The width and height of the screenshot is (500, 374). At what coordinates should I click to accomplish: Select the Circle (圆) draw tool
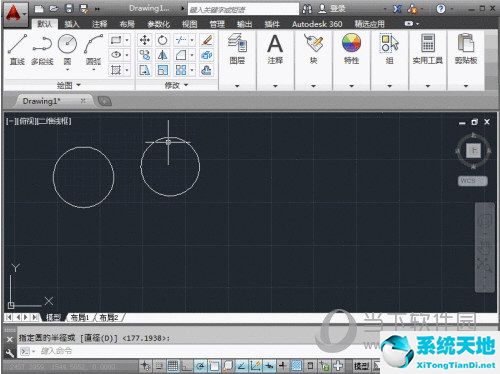coord(67,49)
